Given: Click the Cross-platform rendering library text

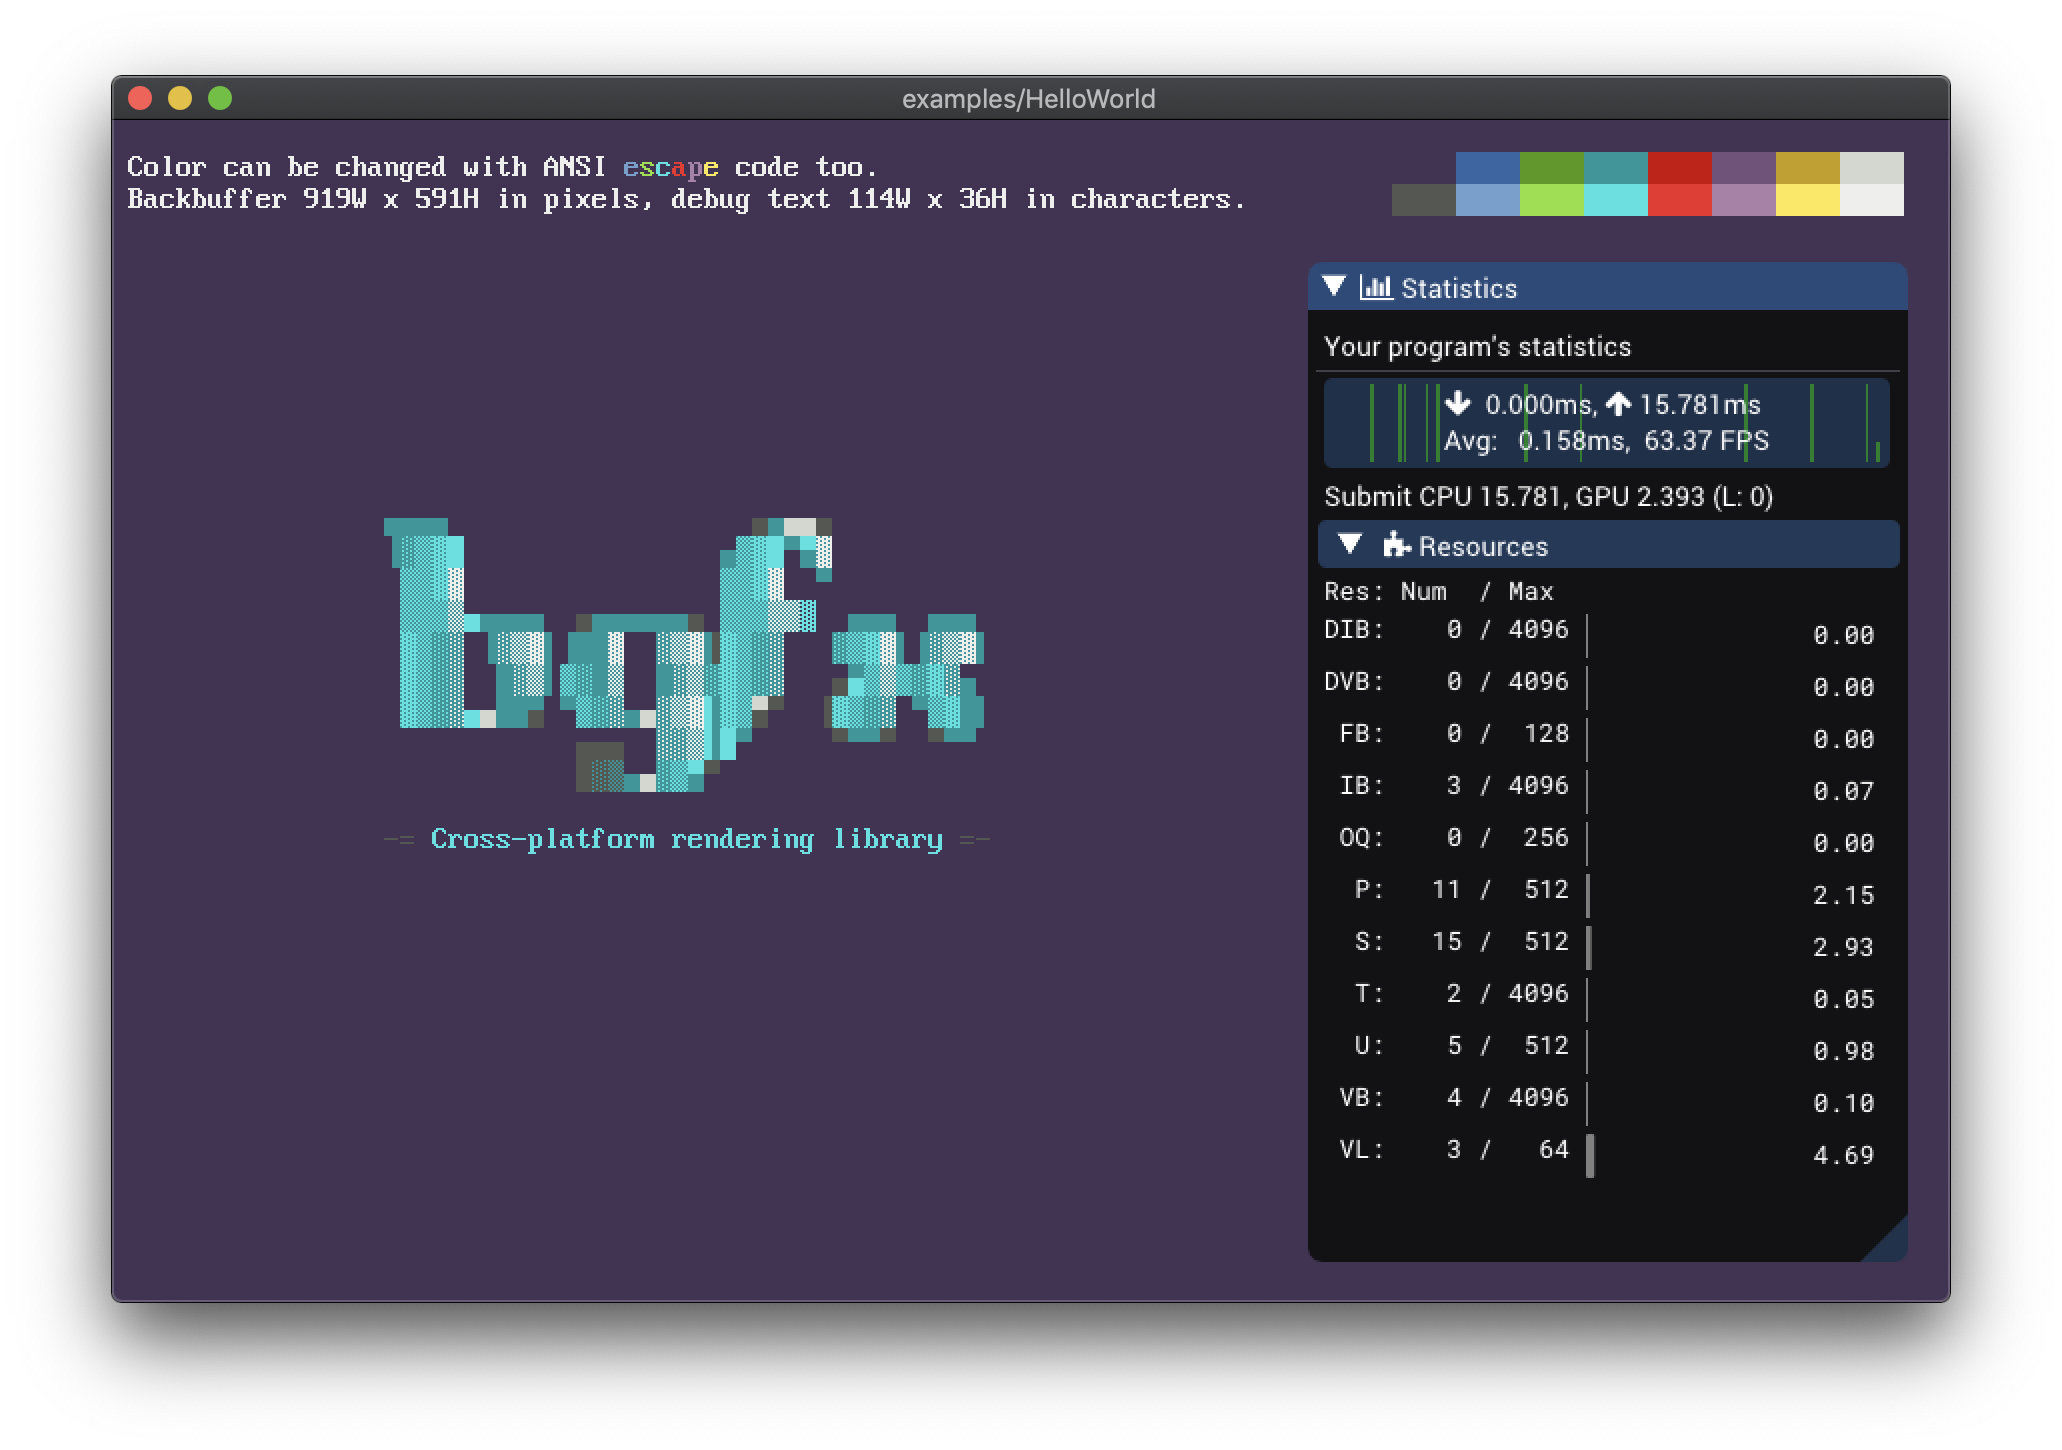Looking at the screenshot, I should [x=686, y=839].
